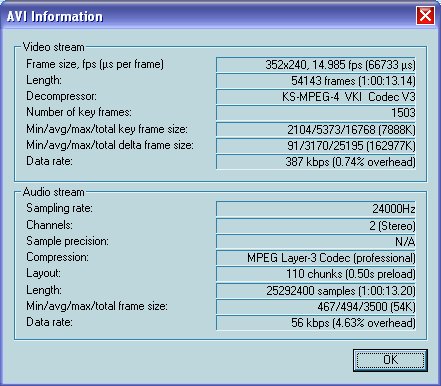
Task: Click the video data rate 387 kbps value
Action: click(x=316, y=162)
